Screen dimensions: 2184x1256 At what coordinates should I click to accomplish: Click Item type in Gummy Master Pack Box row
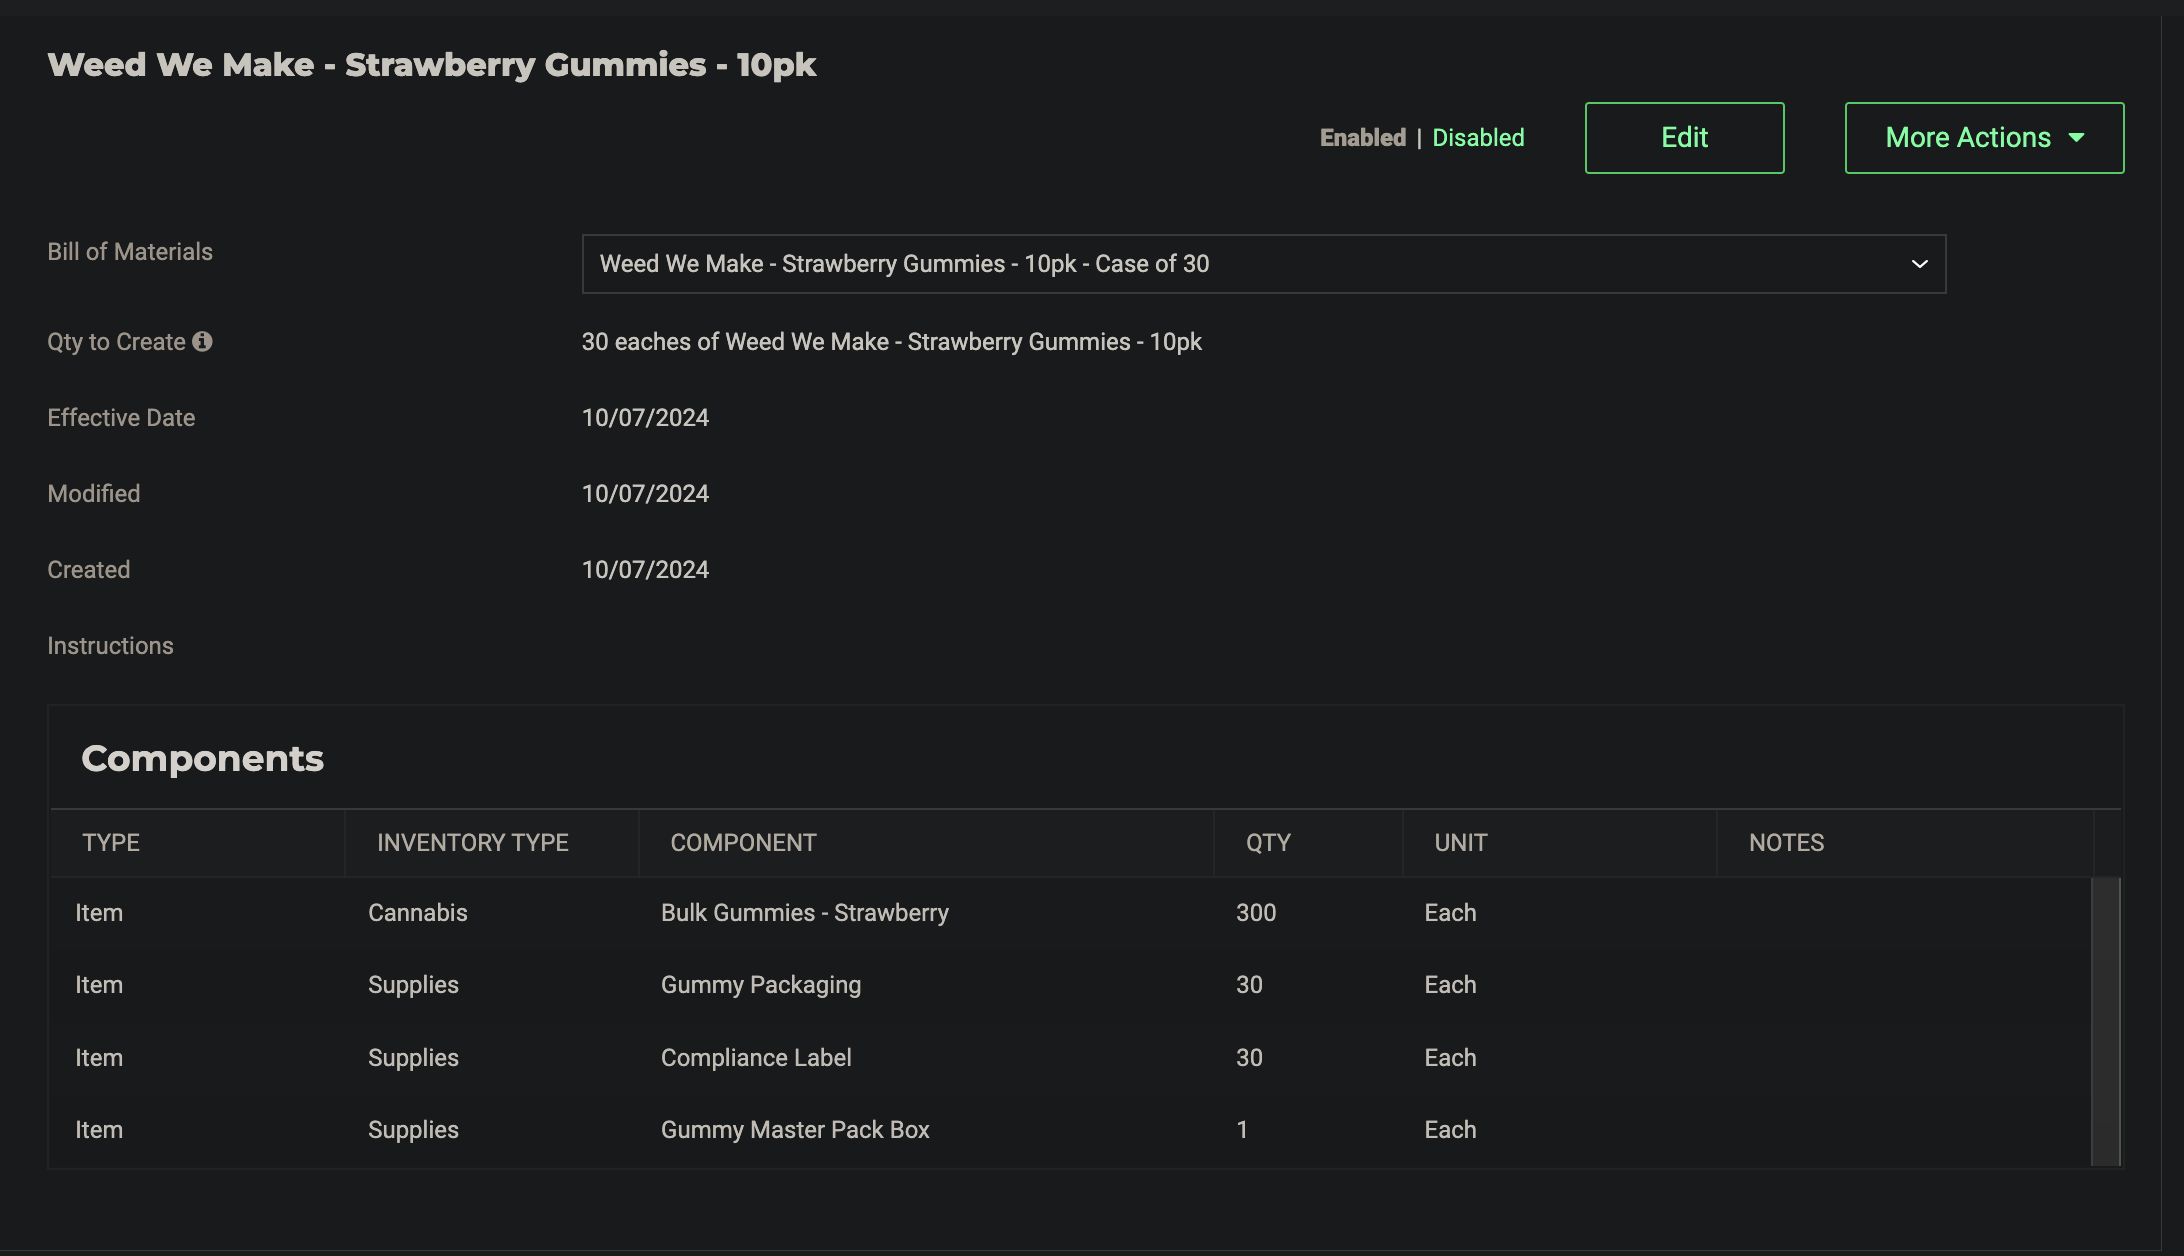coord(99,1130)
